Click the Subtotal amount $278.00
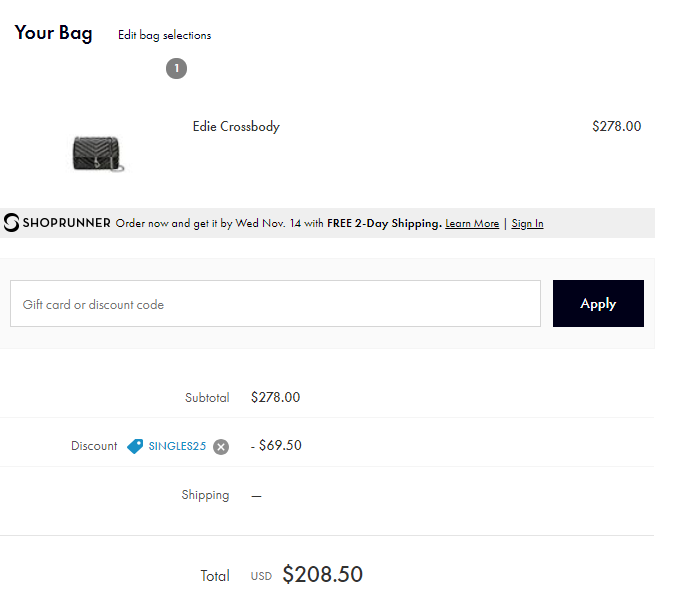 pos(275,397)
